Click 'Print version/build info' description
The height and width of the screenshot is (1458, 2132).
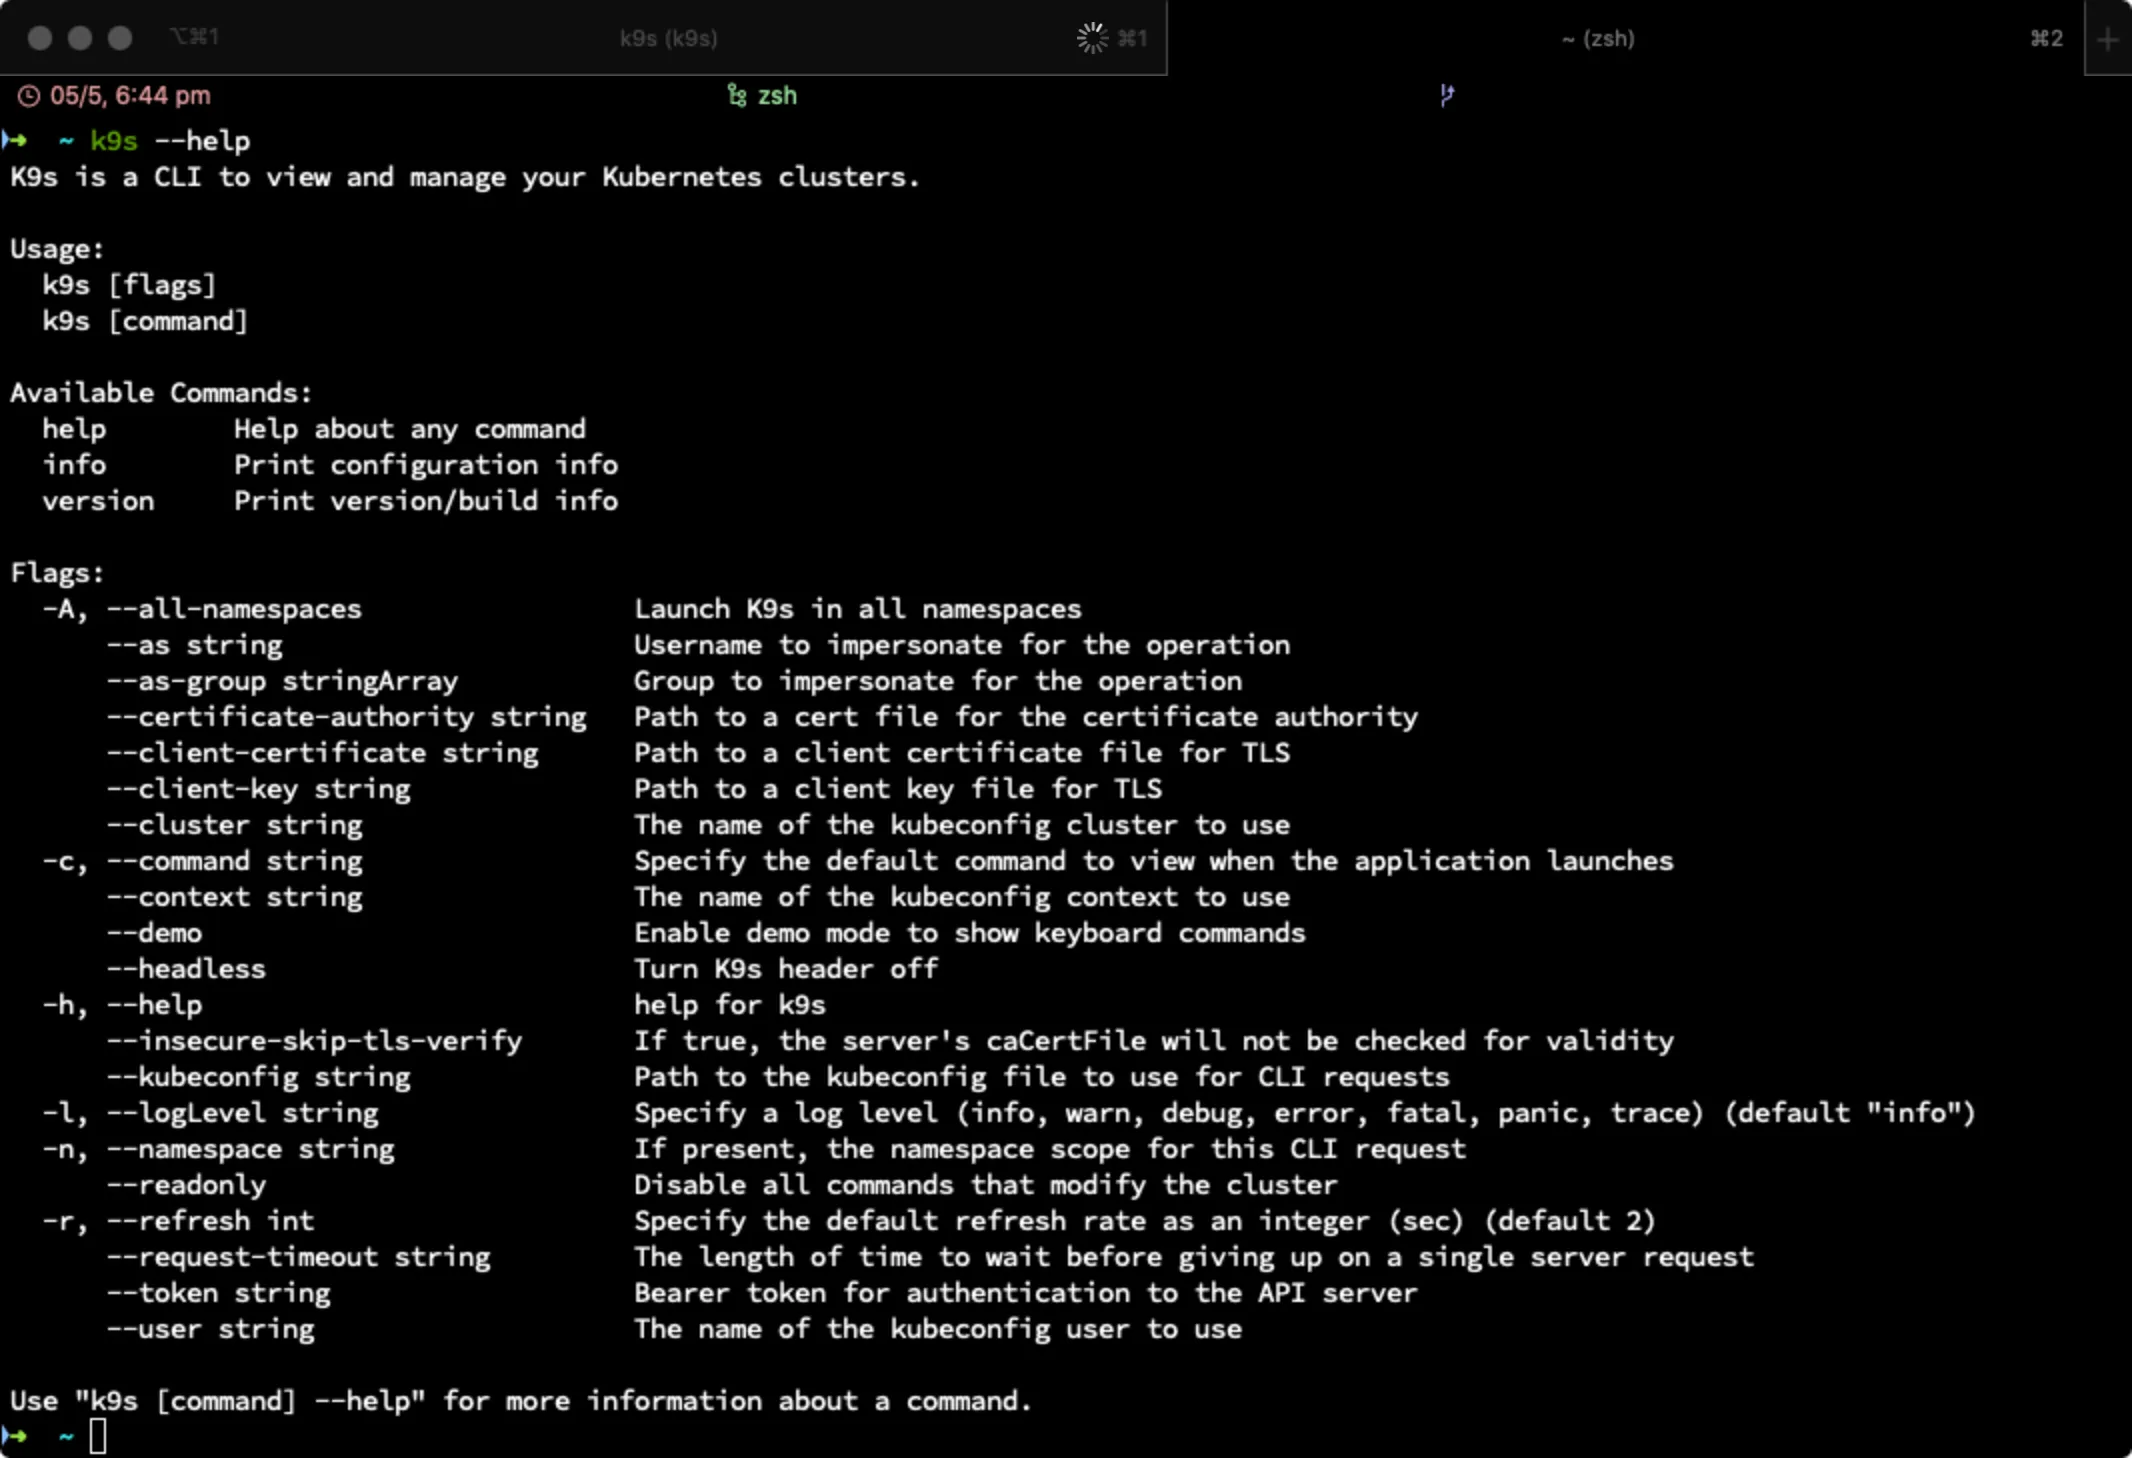(426, 501)
